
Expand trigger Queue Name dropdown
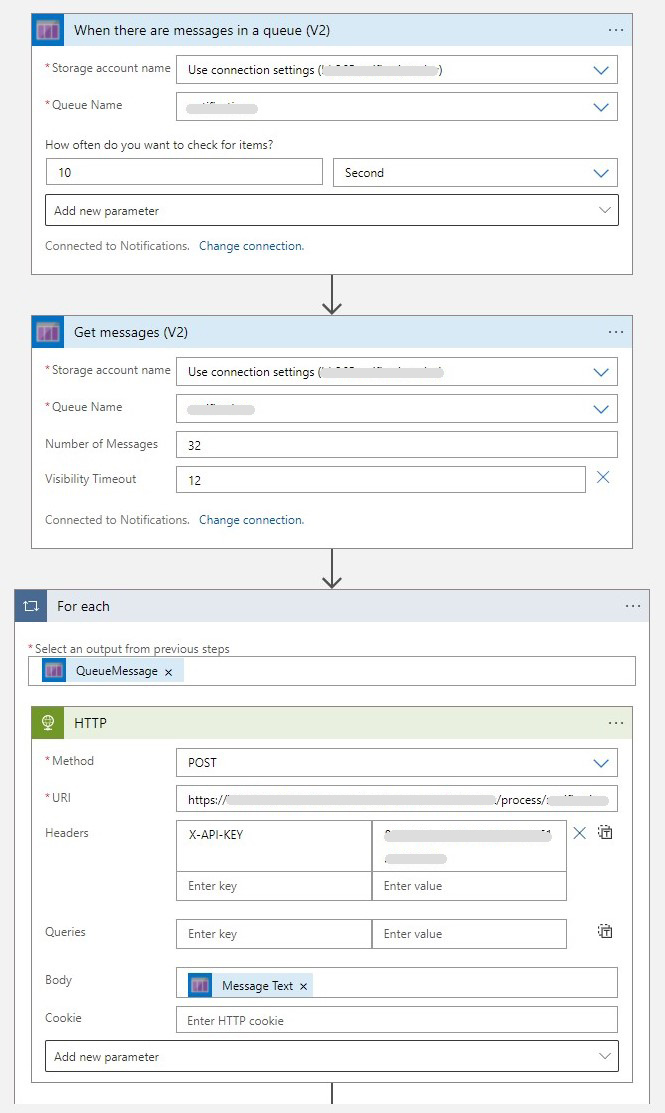click(601, 107)
